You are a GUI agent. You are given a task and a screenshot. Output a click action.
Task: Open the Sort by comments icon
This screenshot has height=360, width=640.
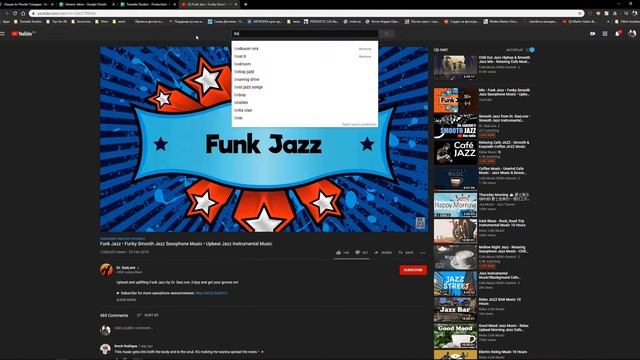pyautogui.click(x=139, y=315)
